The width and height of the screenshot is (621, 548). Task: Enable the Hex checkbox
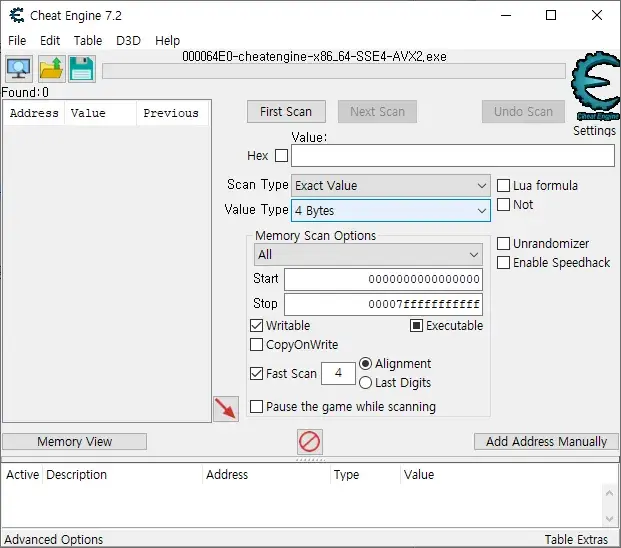pyautogui.click(x=281, y=156)
